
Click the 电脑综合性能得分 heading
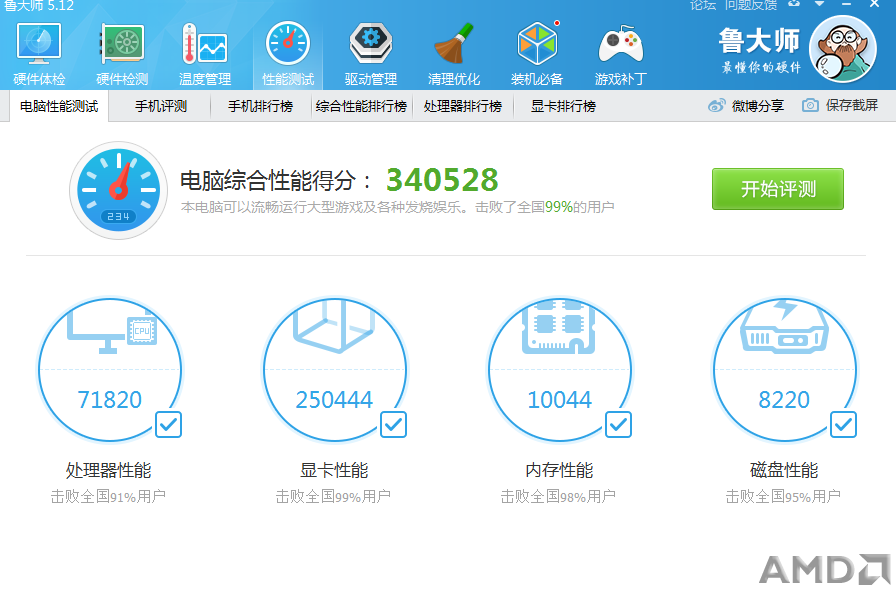276,181
